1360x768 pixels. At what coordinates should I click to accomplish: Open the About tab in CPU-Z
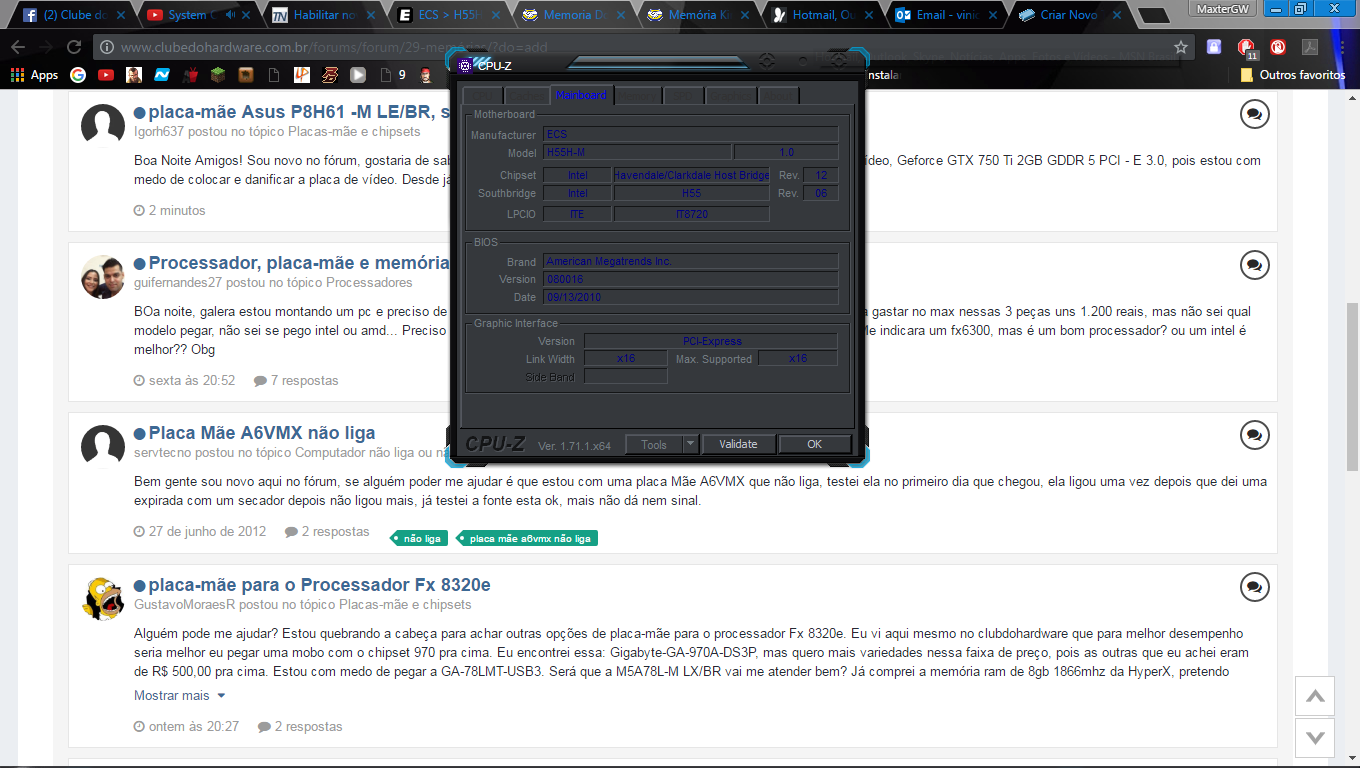[778, 96]
